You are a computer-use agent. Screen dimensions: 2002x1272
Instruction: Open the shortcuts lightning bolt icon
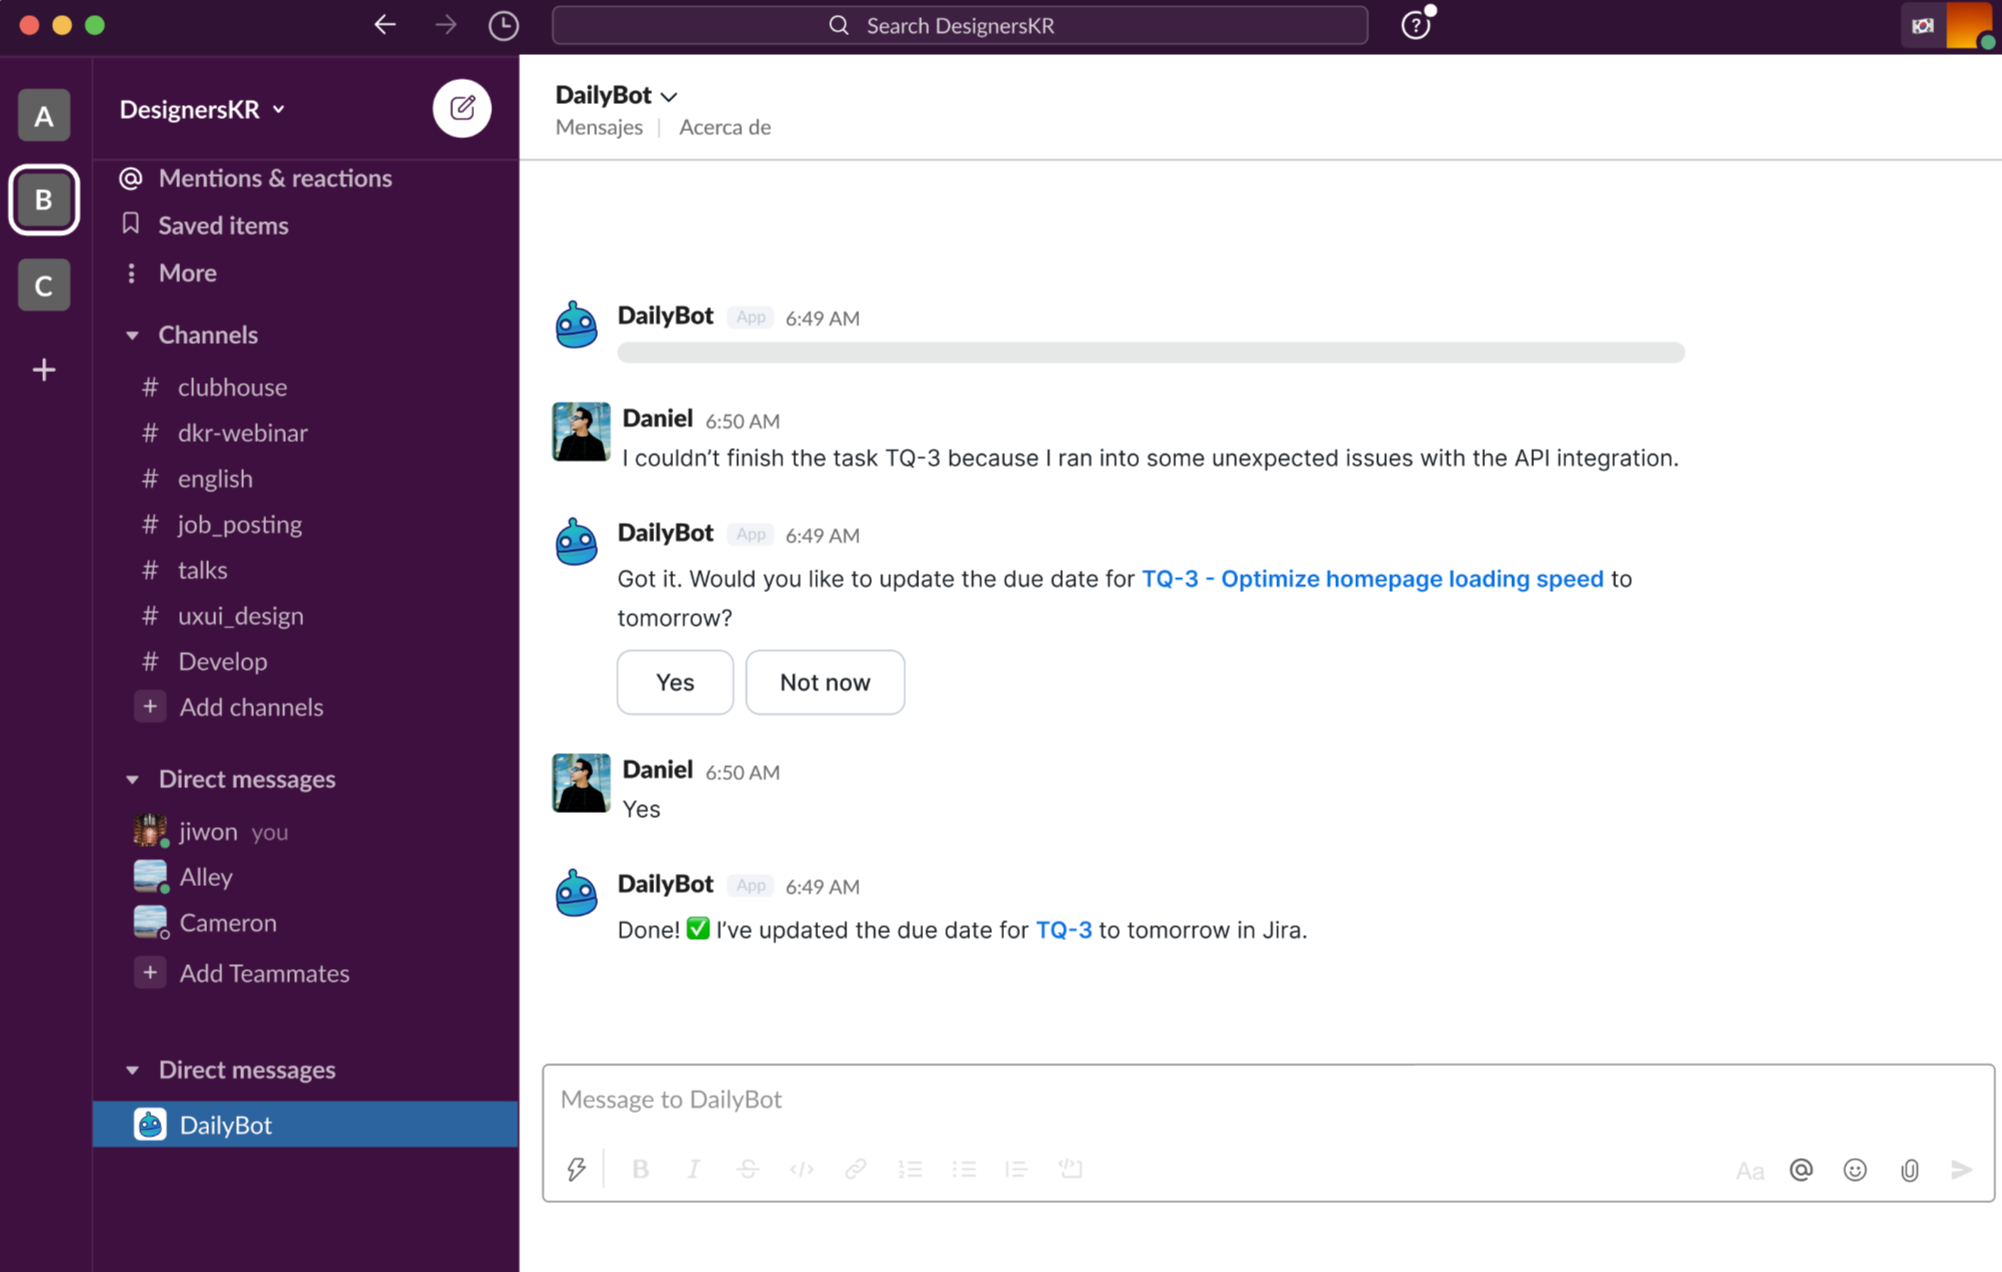[577, 1168]
